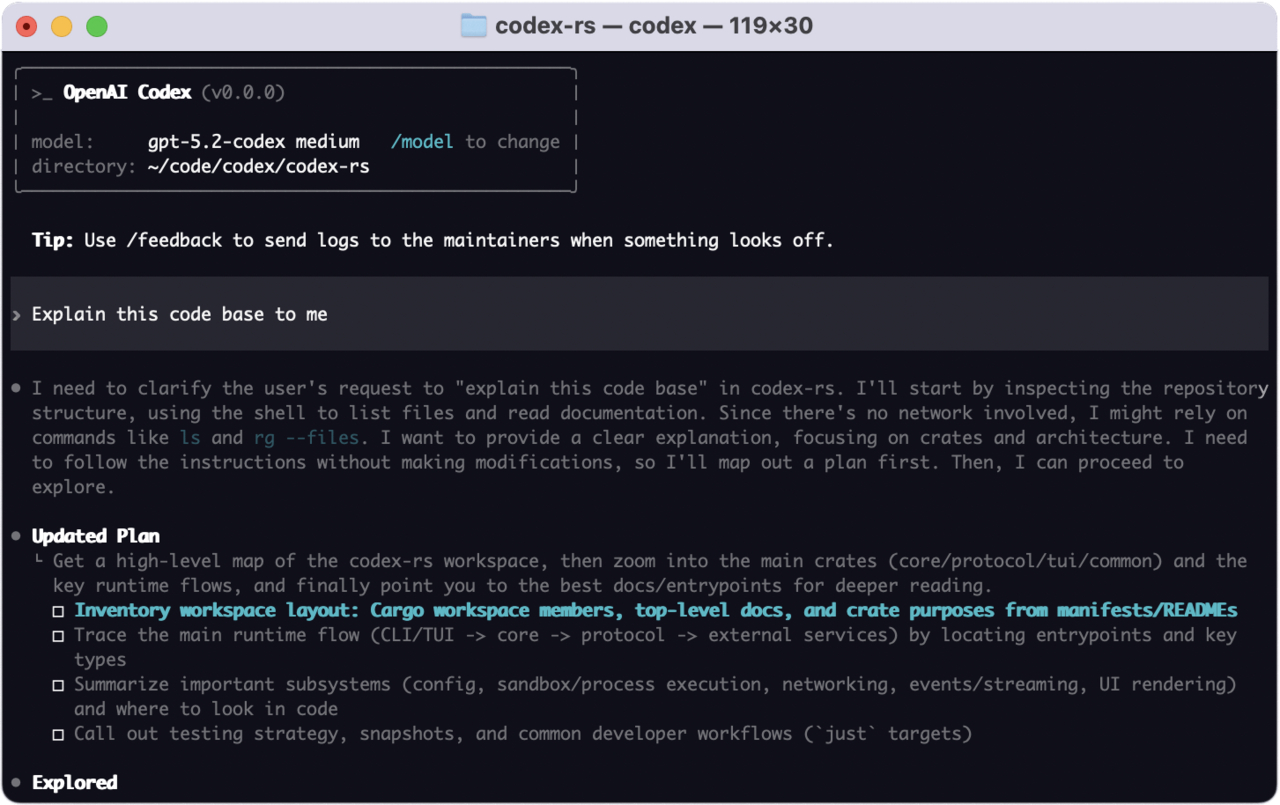Viewport: 1280px width, 805px height.
Task: Click the "Explain this code base to me" prompt
Action: (x=180, y=315)
